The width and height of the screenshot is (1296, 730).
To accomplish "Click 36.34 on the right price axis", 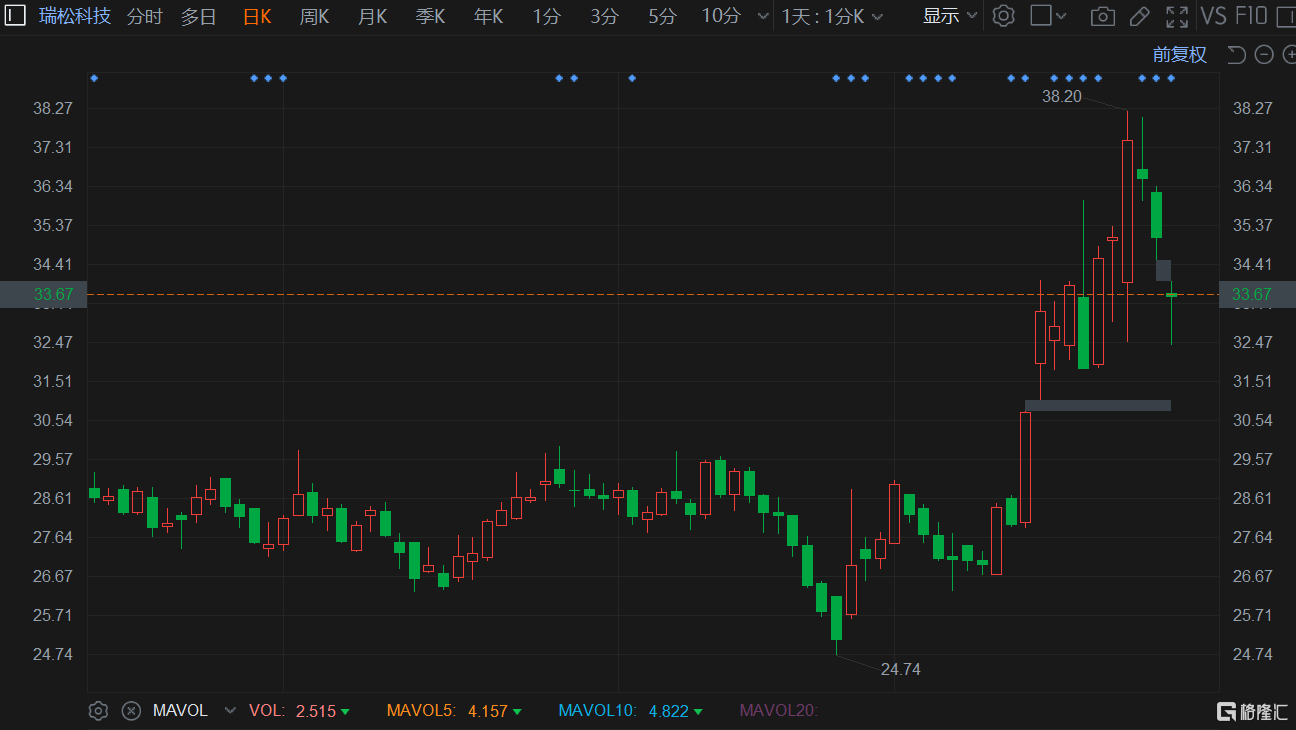I will click(x=1253, y=186).
